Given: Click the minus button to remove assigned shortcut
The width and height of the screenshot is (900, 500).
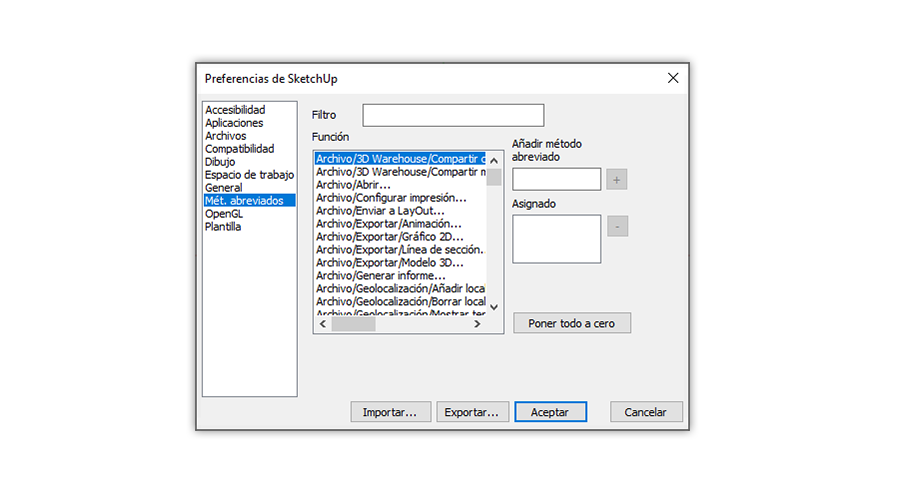Looking at the screenshot, I should 617,226.
